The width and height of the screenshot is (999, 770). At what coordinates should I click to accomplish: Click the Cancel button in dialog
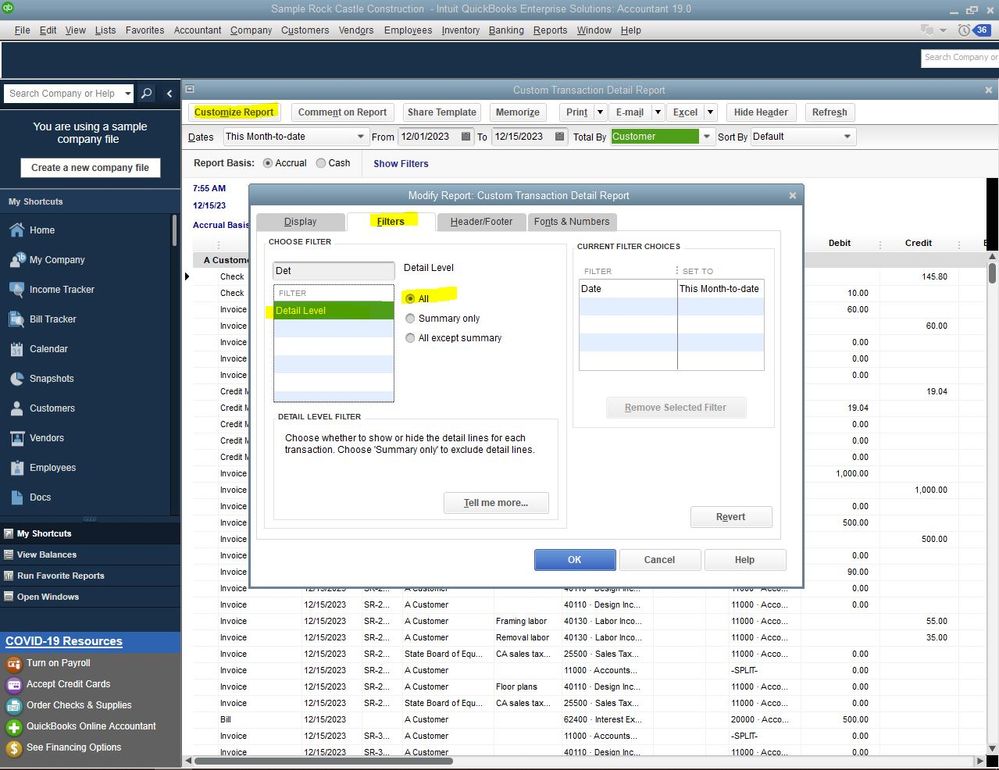coord(659,560)
